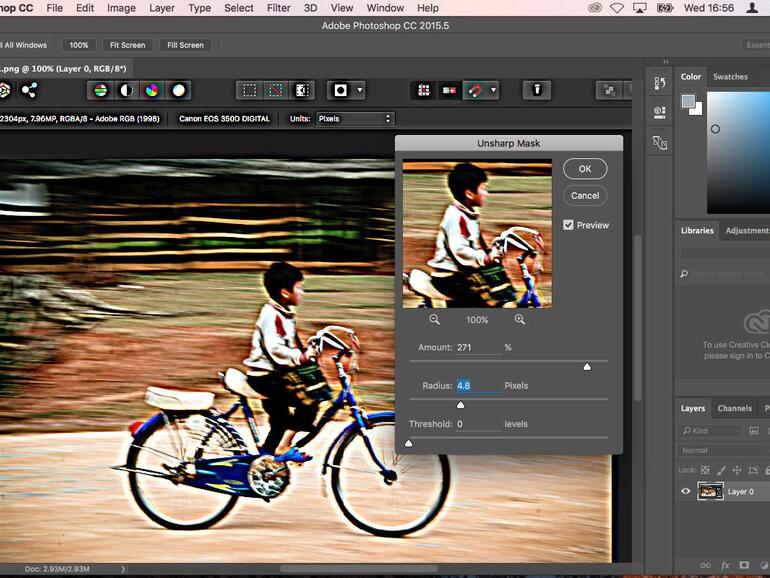Image resolution: width=770 pixels, height=578 pixels.
Task: Open the magnet tool dropdown arrow
Action: [x=494, y=90]
